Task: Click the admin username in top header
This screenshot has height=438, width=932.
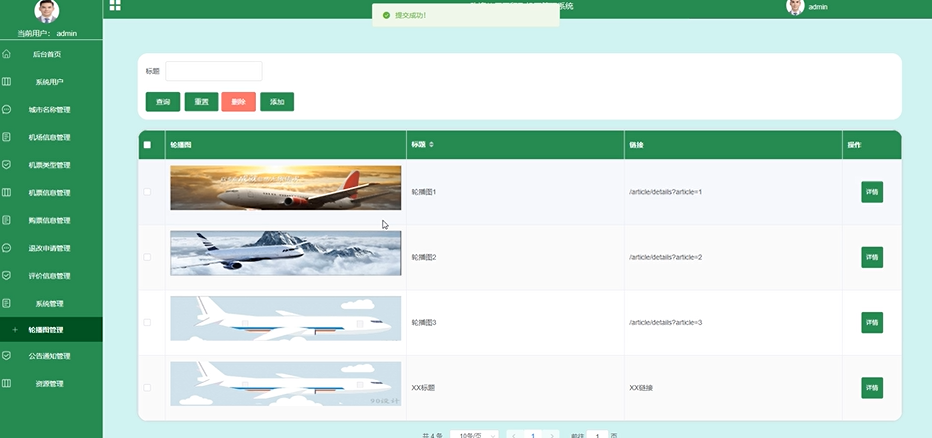Action: point(818,7)
